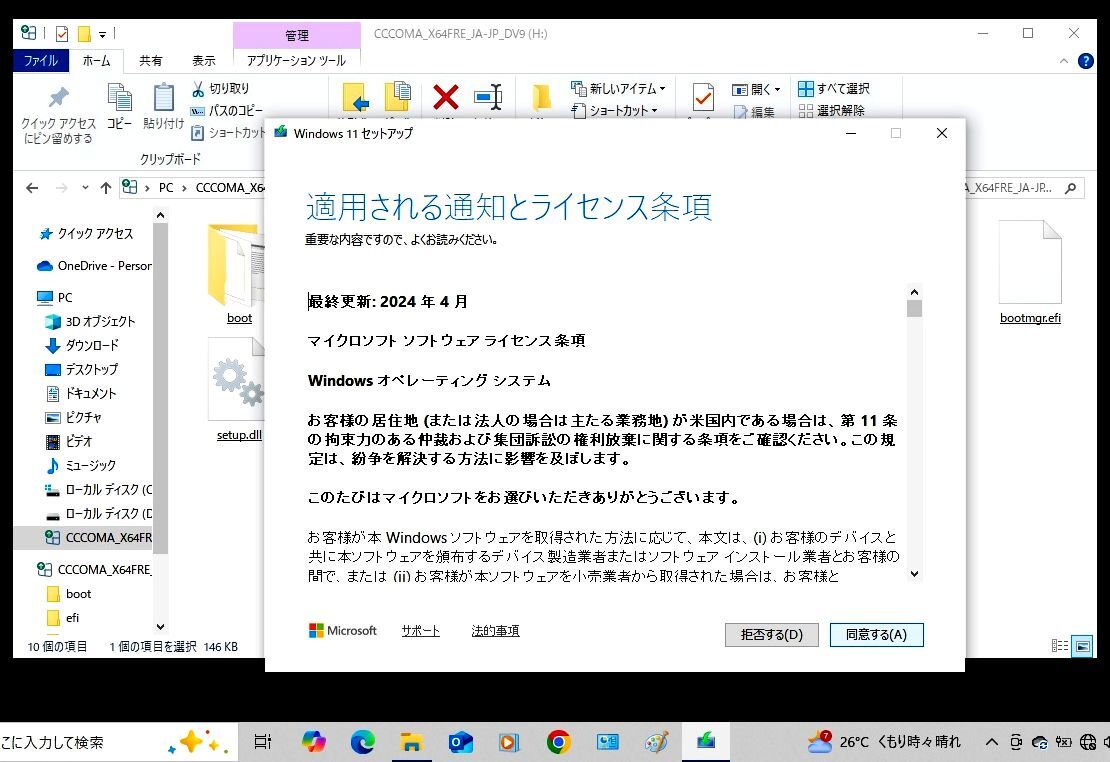The width and height of the screenshot is (1110, 762).
Task: Select ピクチャ in navigation pane
Action: click(x=74, y=418)
